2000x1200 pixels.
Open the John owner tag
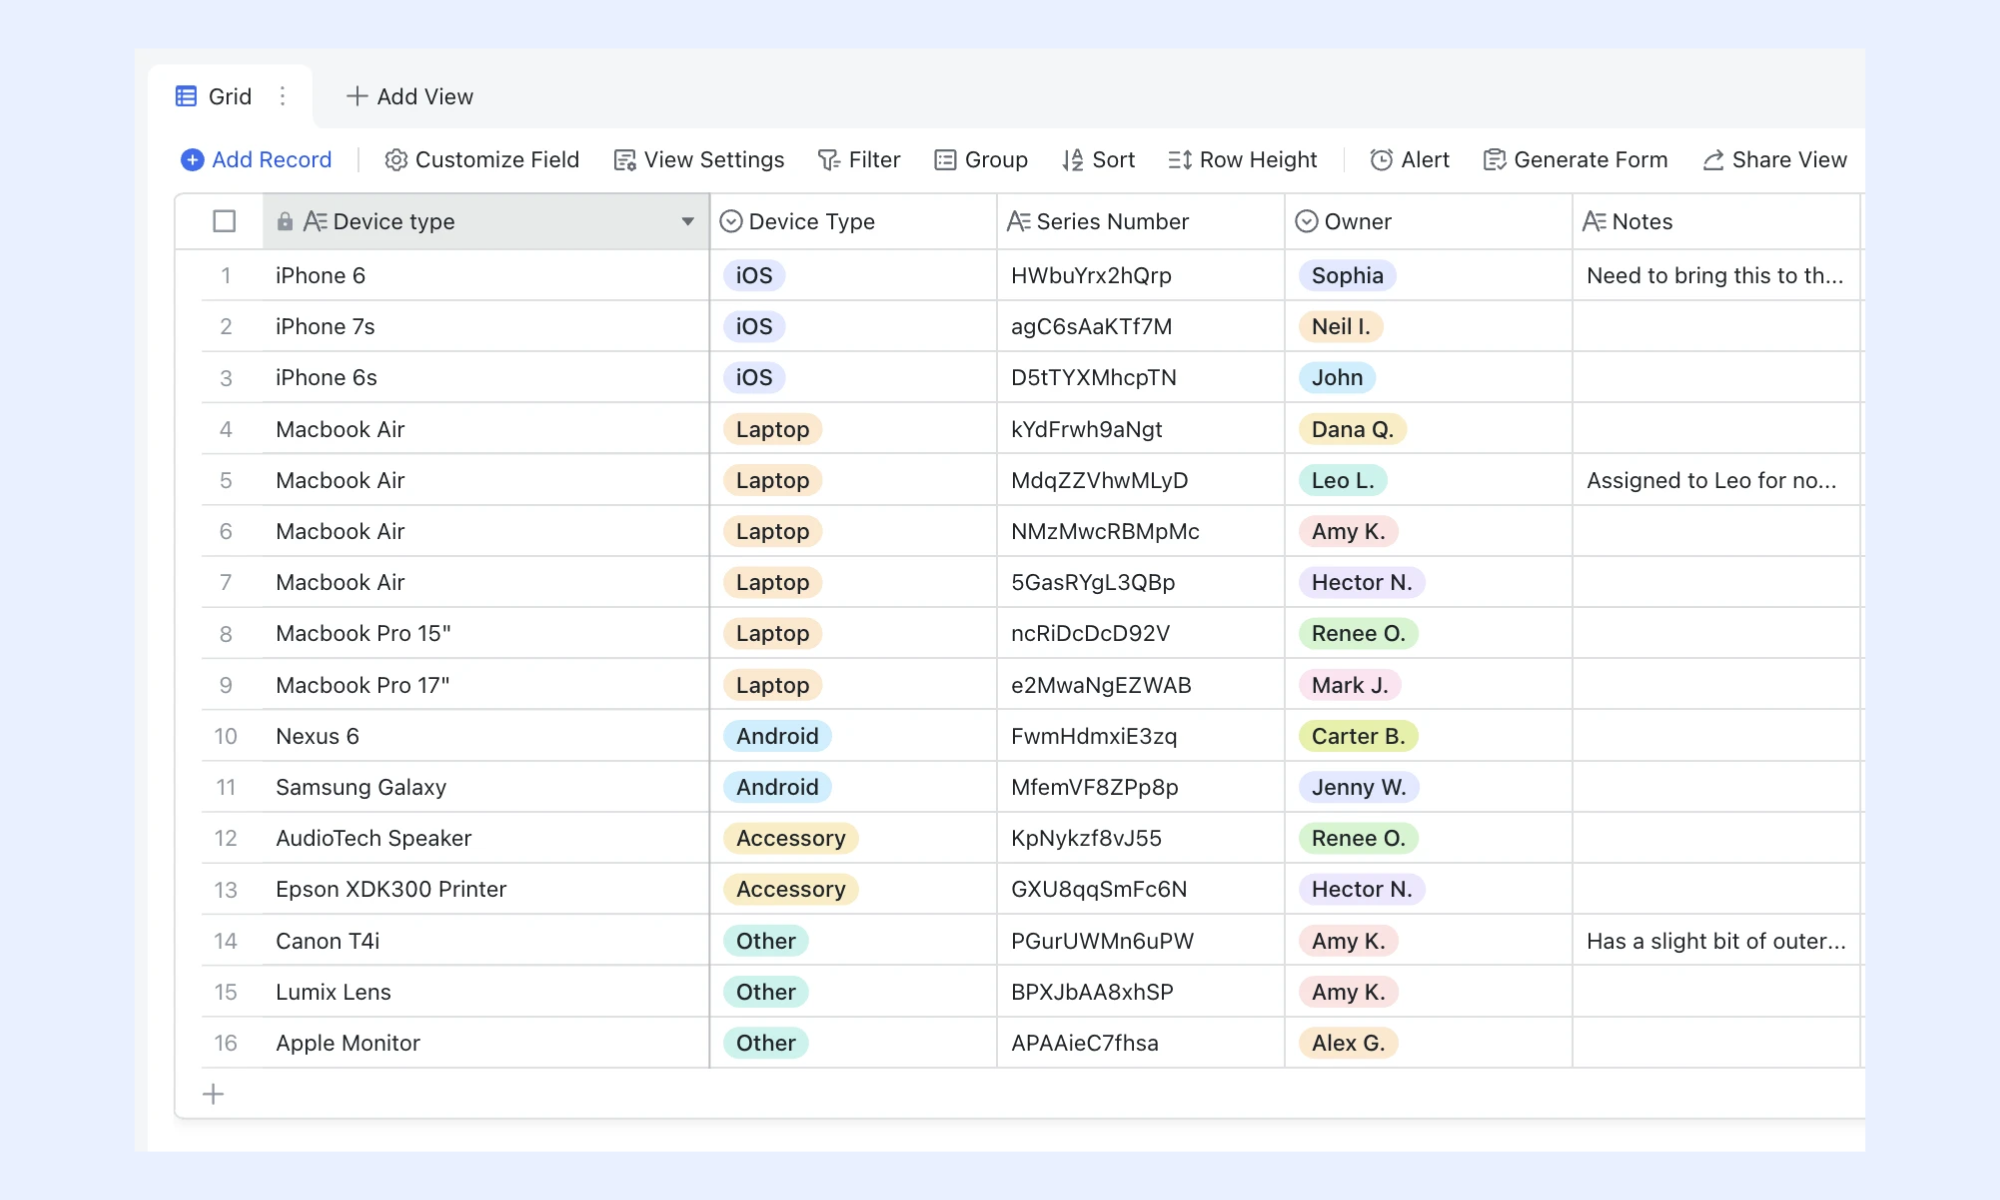point(1337,378)
